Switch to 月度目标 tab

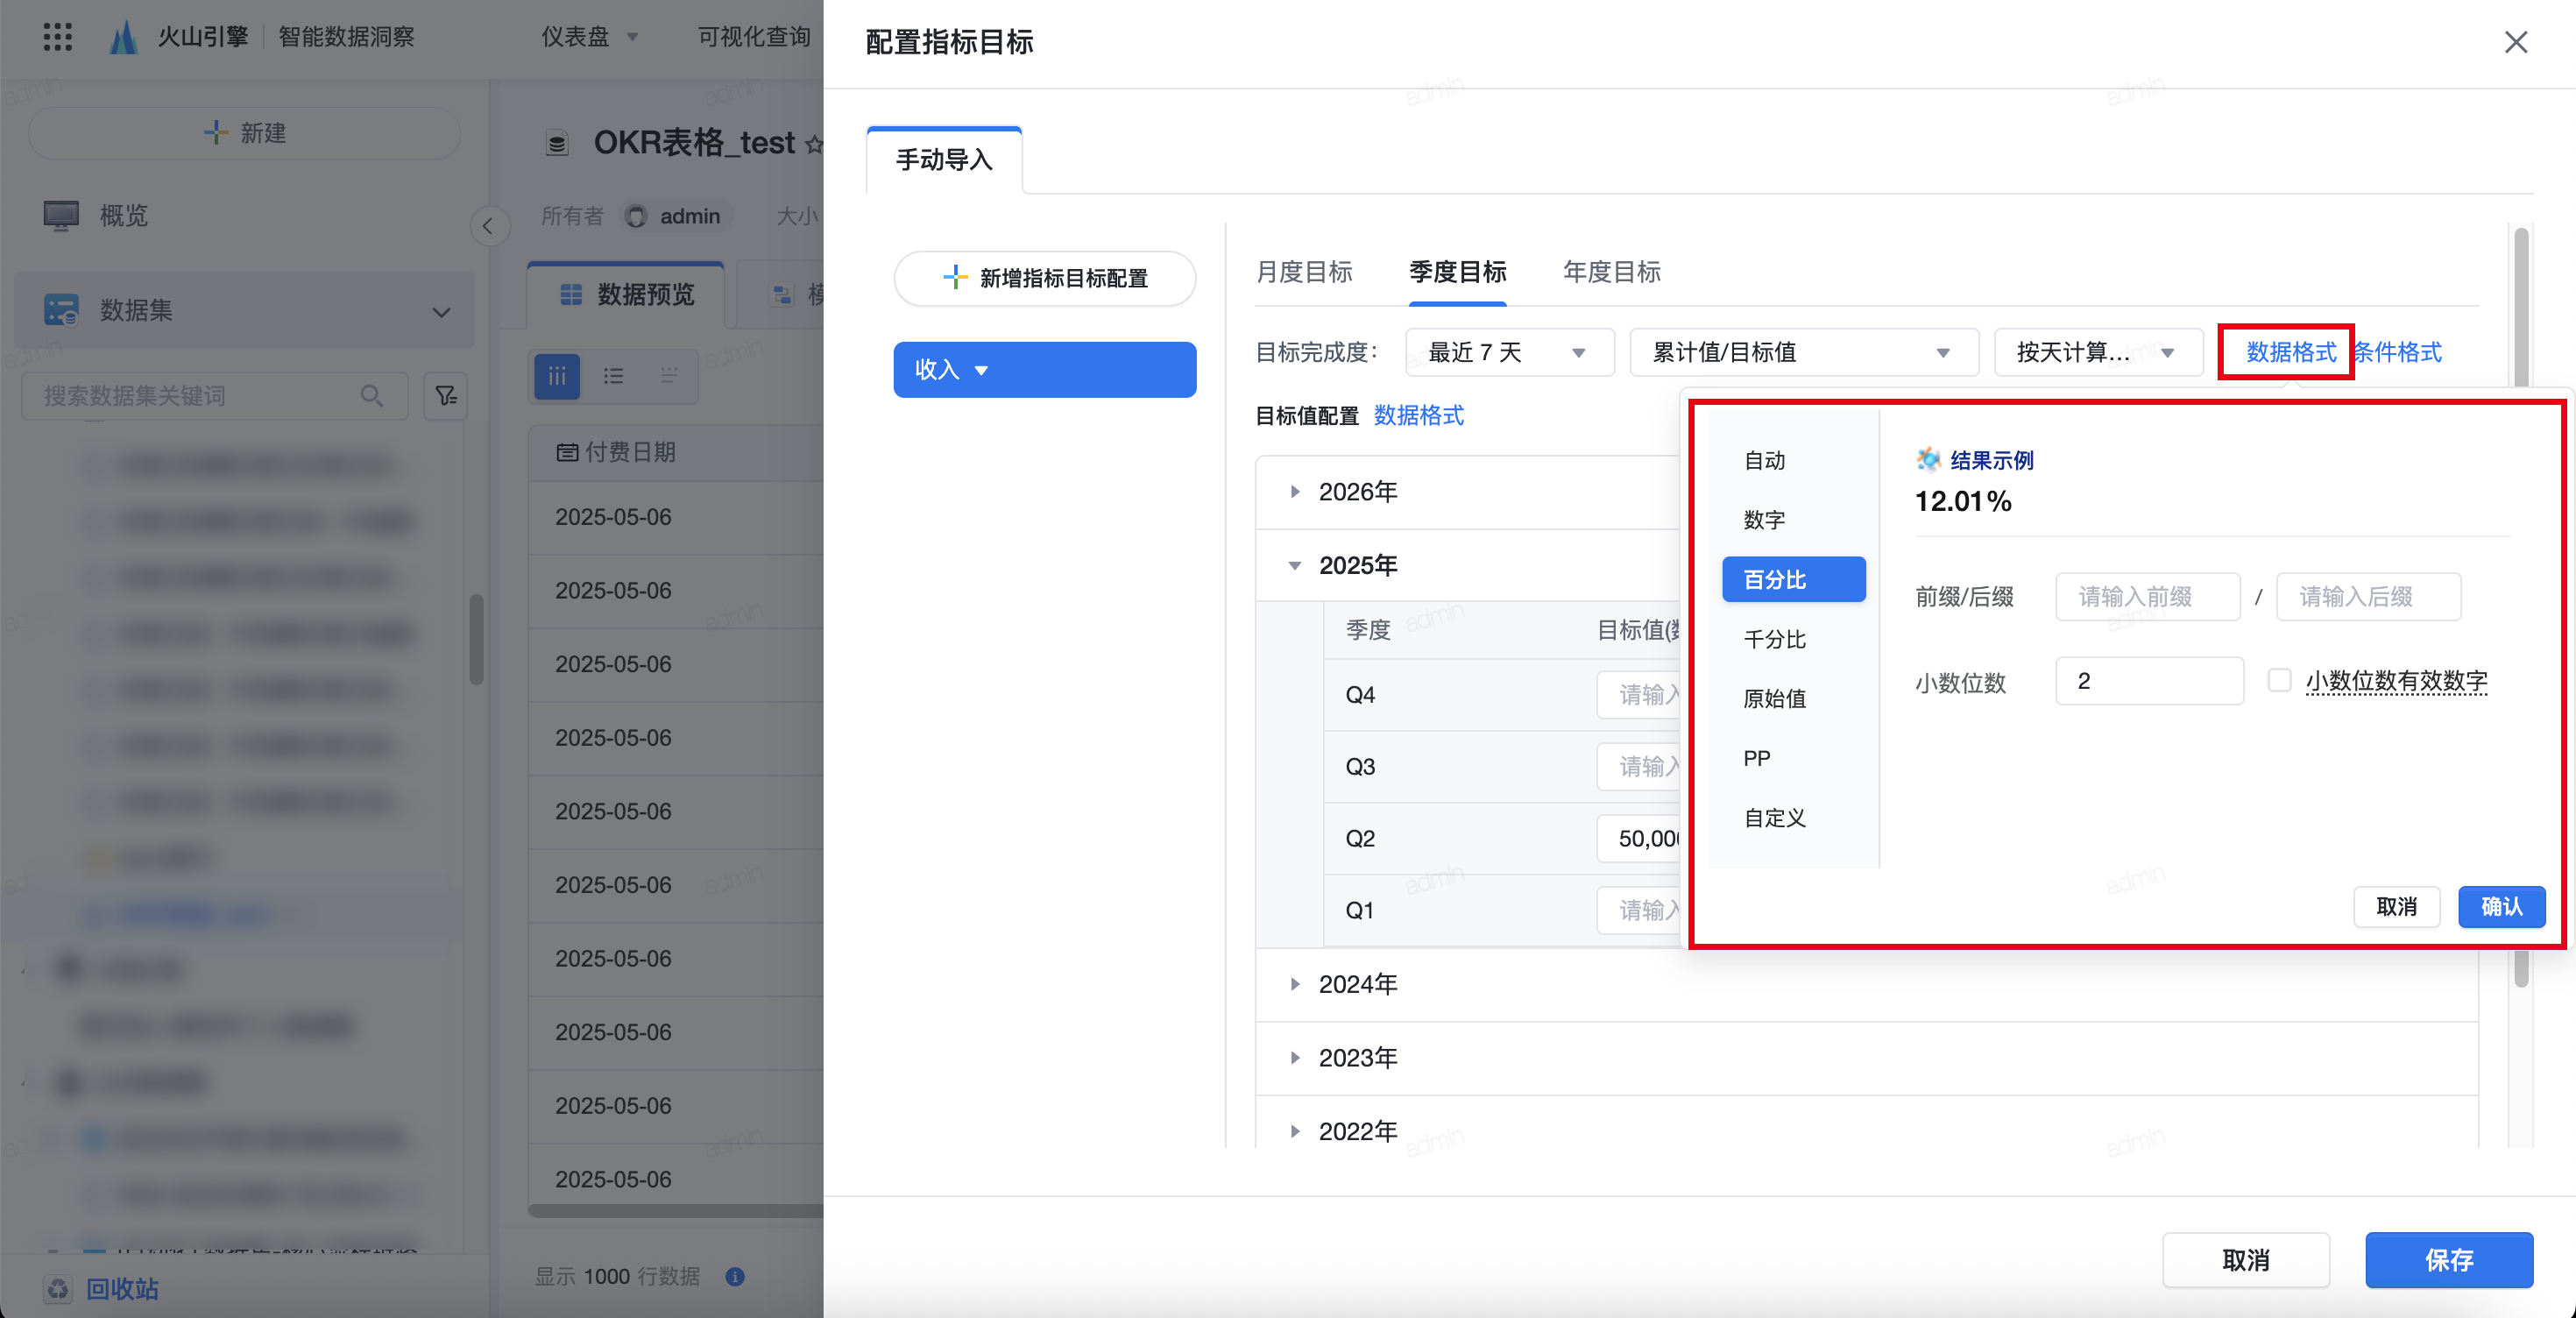[1304, 272]
